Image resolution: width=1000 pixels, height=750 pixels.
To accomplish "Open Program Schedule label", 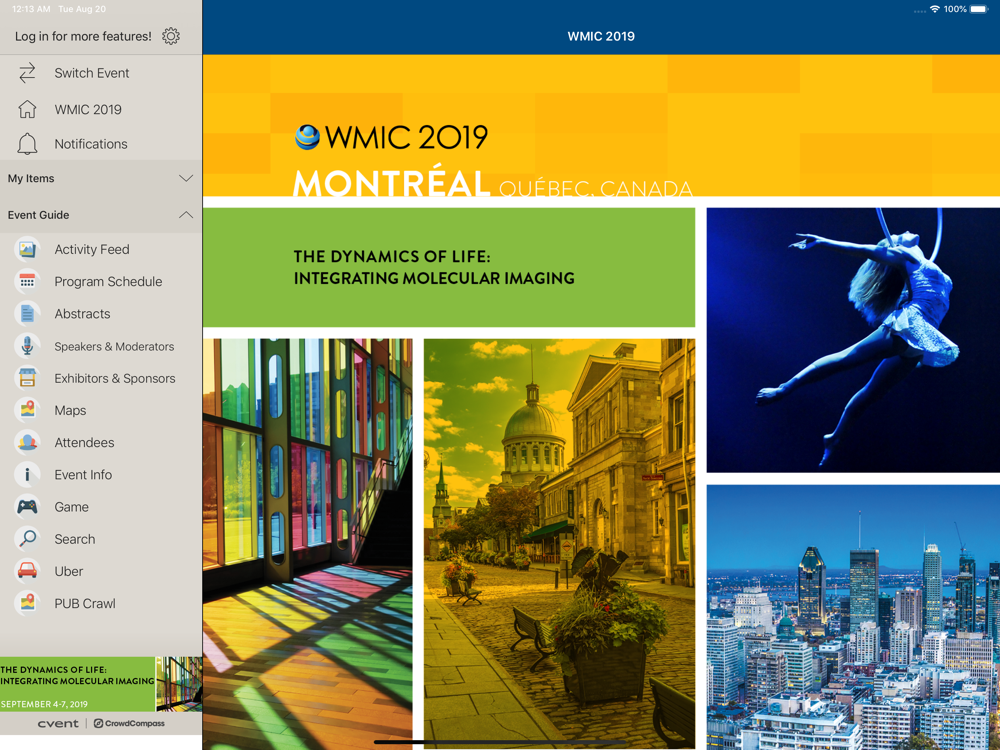I will (108, 281).
